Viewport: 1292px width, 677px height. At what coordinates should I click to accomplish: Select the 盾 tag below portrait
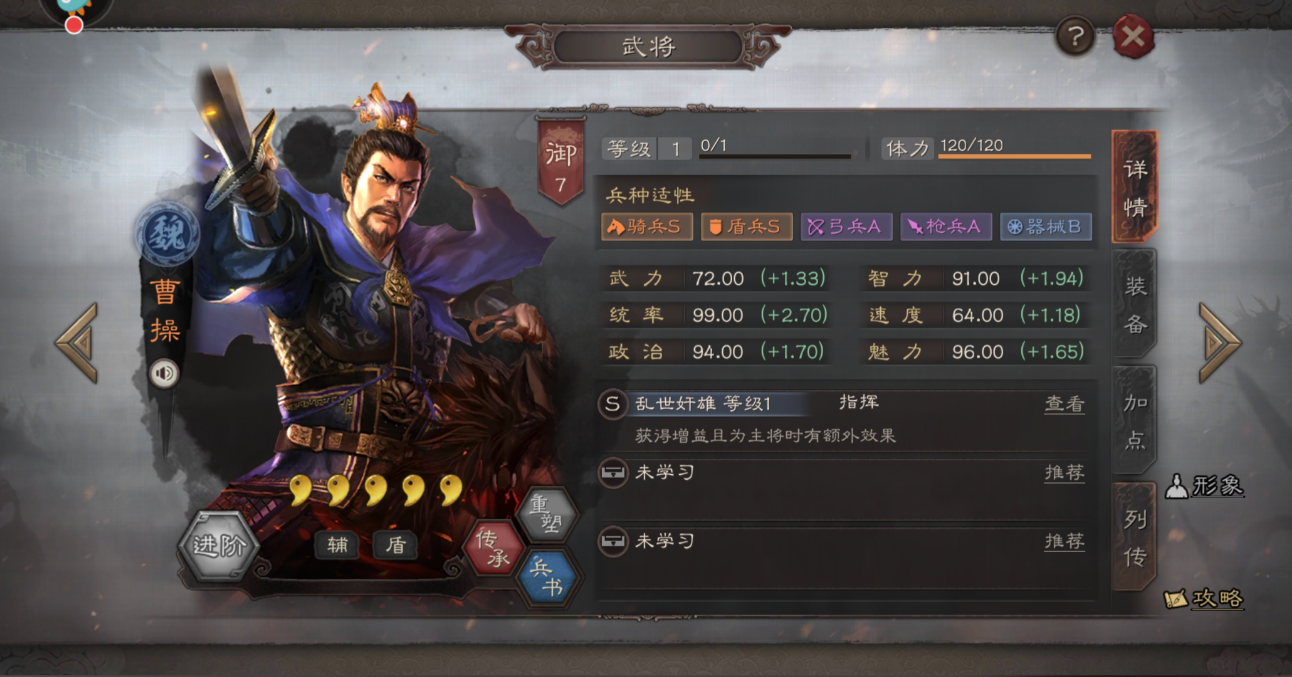pos(395,545)
